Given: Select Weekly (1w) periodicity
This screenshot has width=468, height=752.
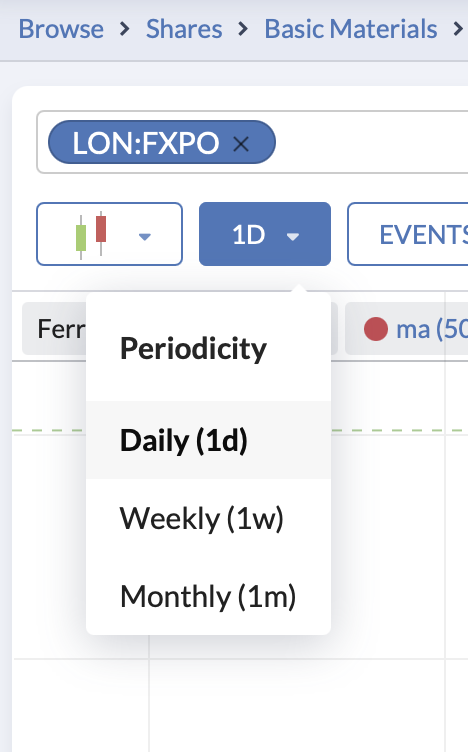Looking at the screenshot, I should 208,518.
